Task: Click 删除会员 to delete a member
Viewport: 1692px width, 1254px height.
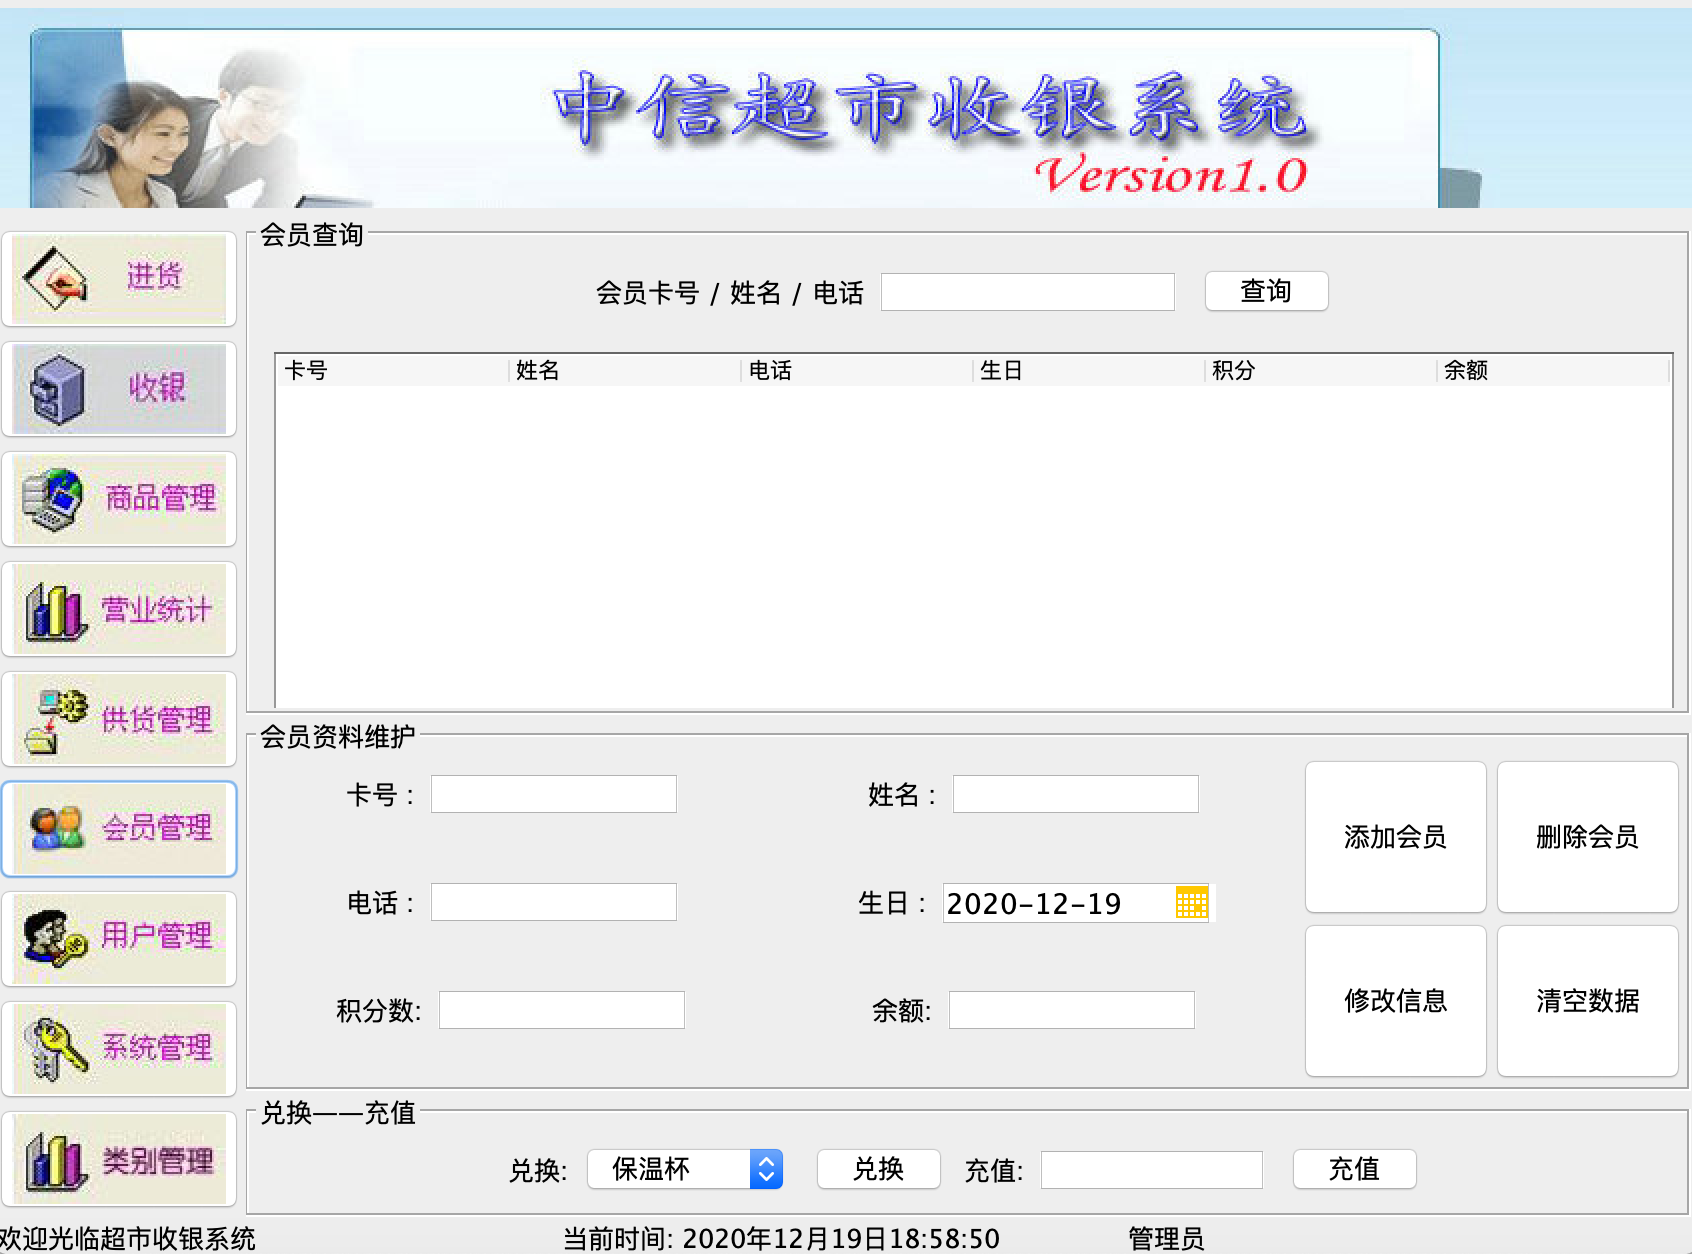Action: [1587, 837]
